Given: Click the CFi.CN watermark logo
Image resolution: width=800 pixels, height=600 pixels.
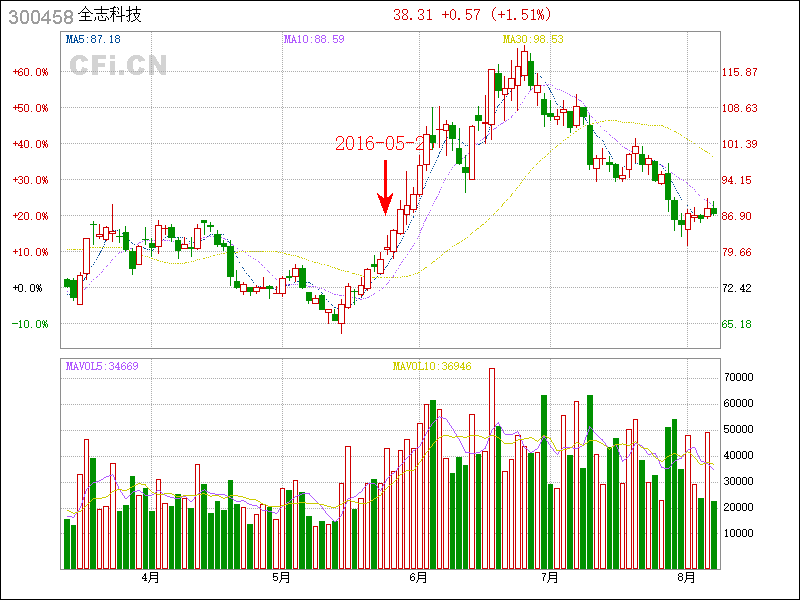Looking at the screenshot, I should [x=118, y=65].
